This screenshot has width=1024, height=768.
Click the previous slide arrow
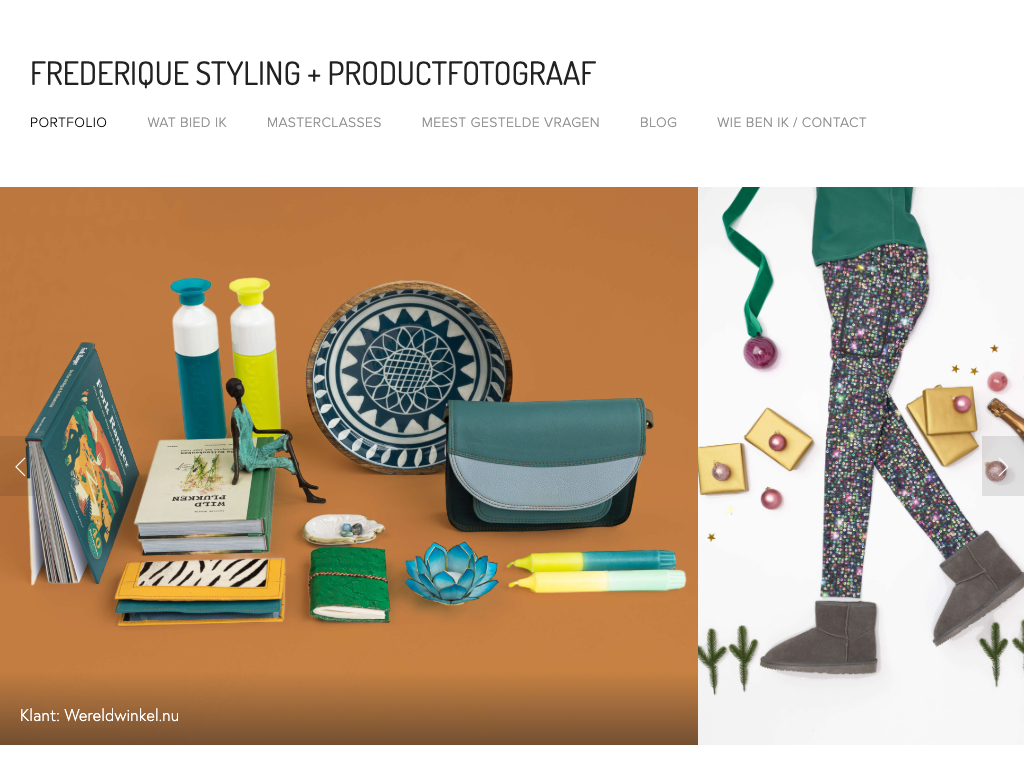(20, 466)
